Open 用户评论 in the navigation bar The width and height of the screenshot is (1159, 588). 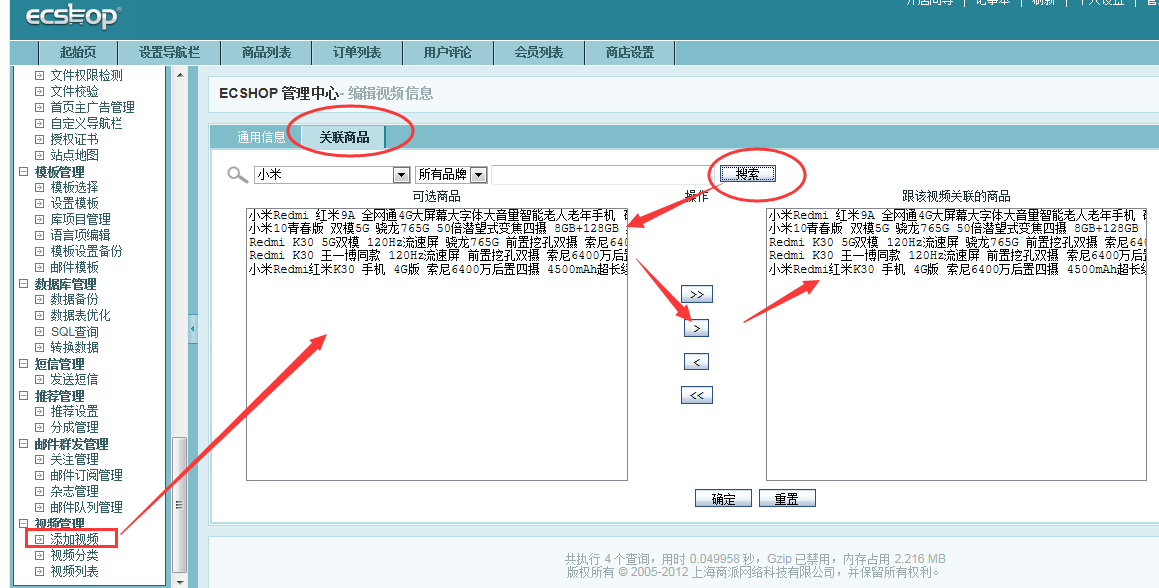click(x=447, y=53)
